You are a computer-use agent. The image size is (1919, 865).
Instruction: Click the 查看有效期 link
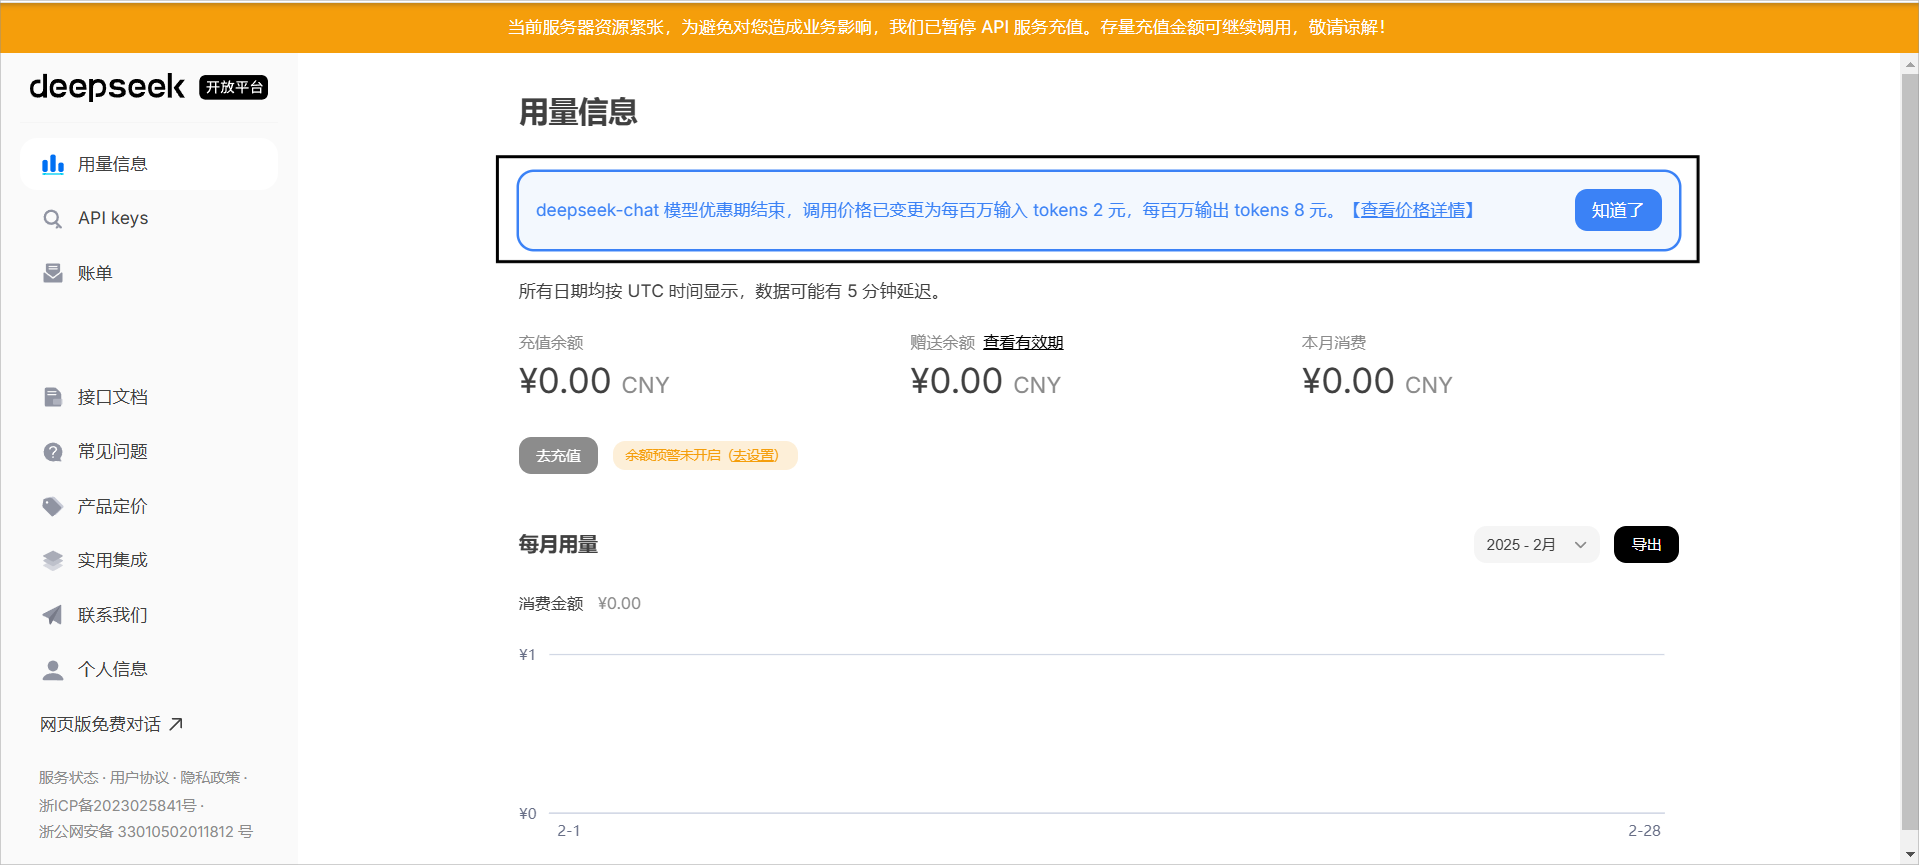tap(1023, 342)
